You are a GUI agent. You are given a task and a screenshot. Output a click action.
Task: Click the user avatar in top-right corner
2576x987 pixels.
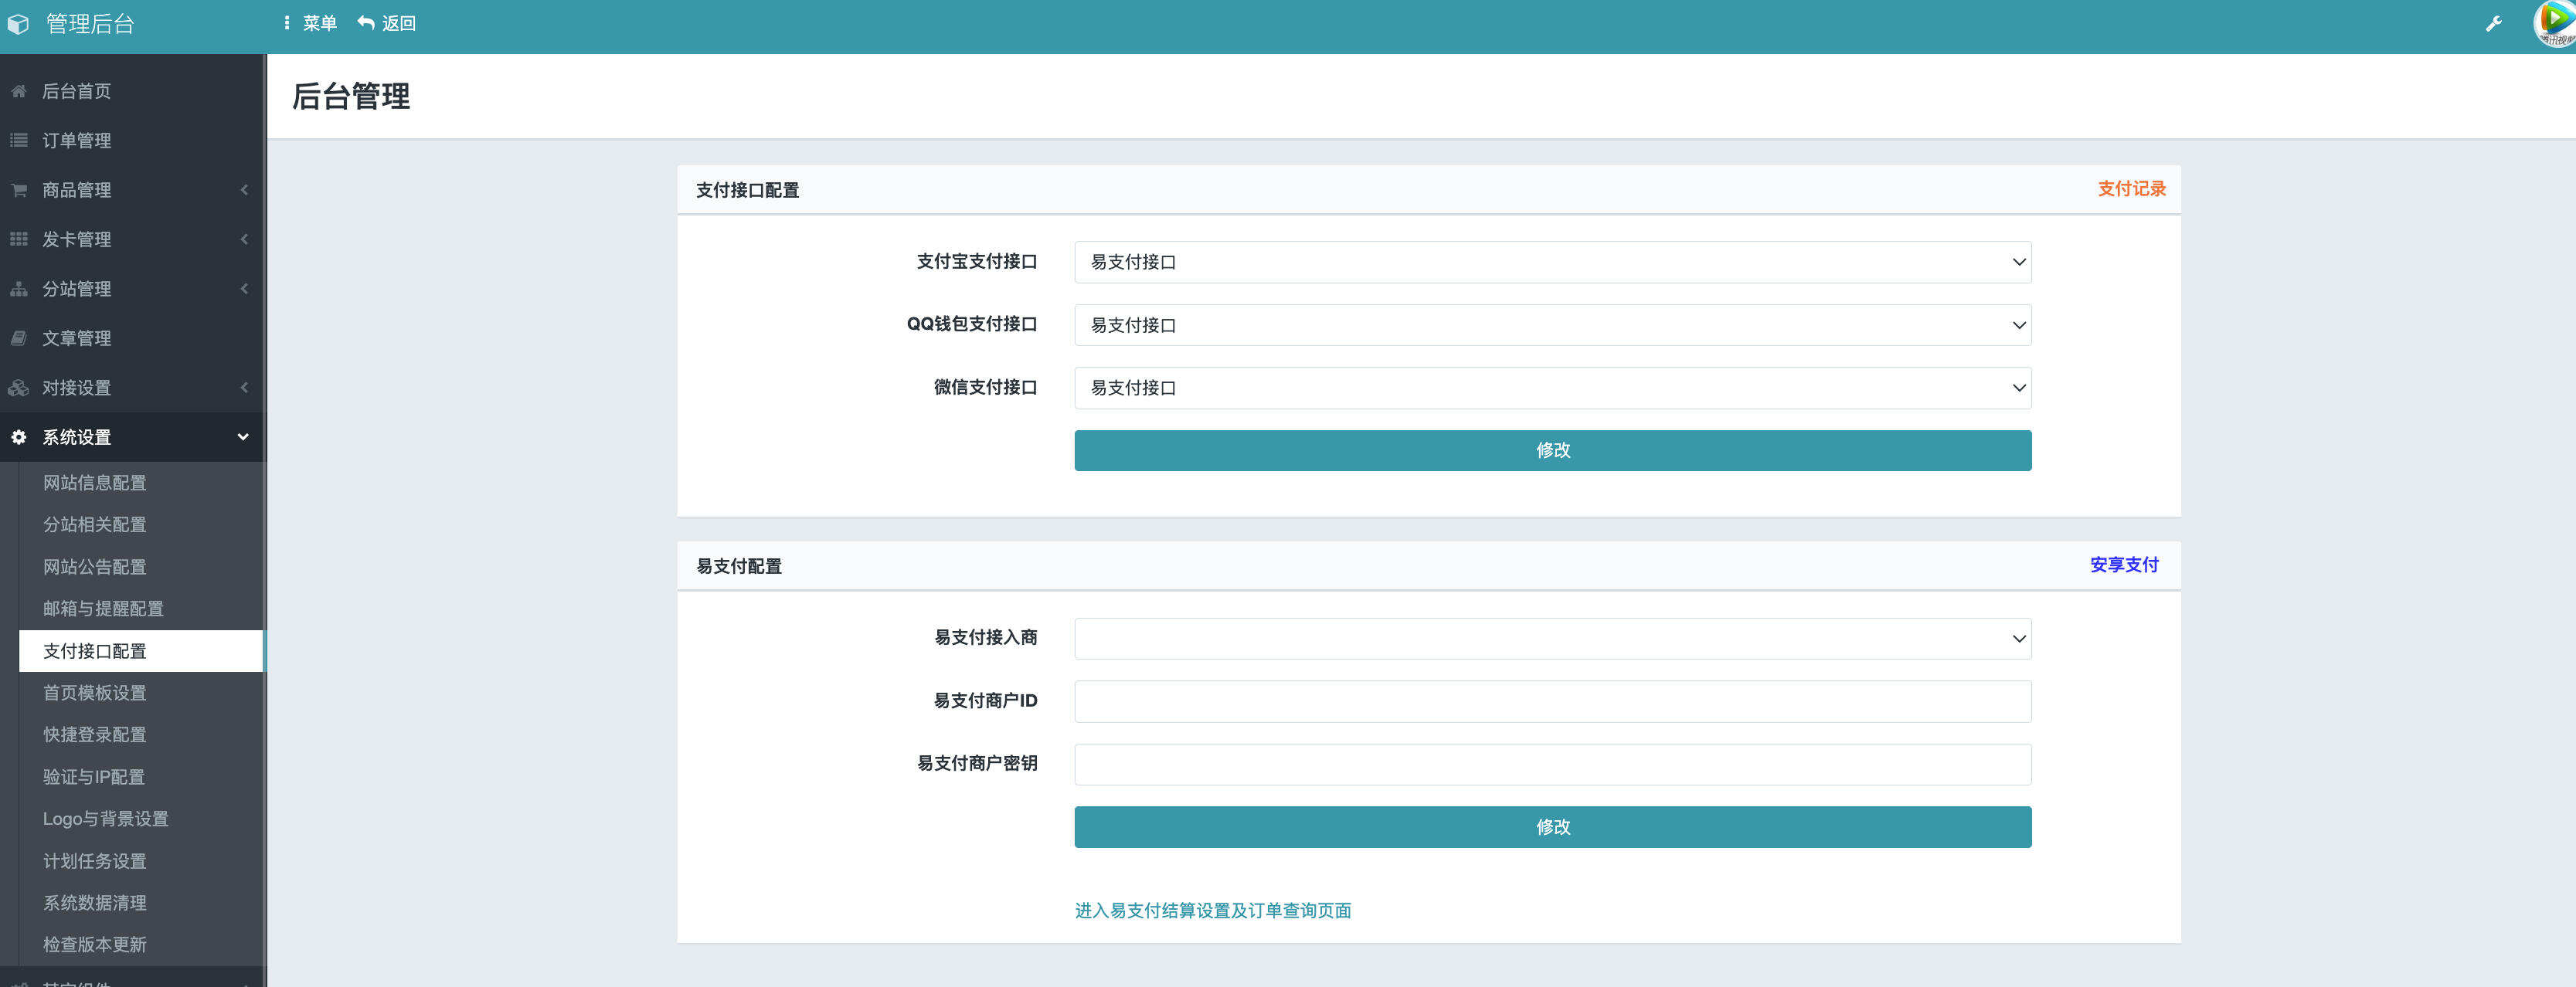[x=2554, y=24]
